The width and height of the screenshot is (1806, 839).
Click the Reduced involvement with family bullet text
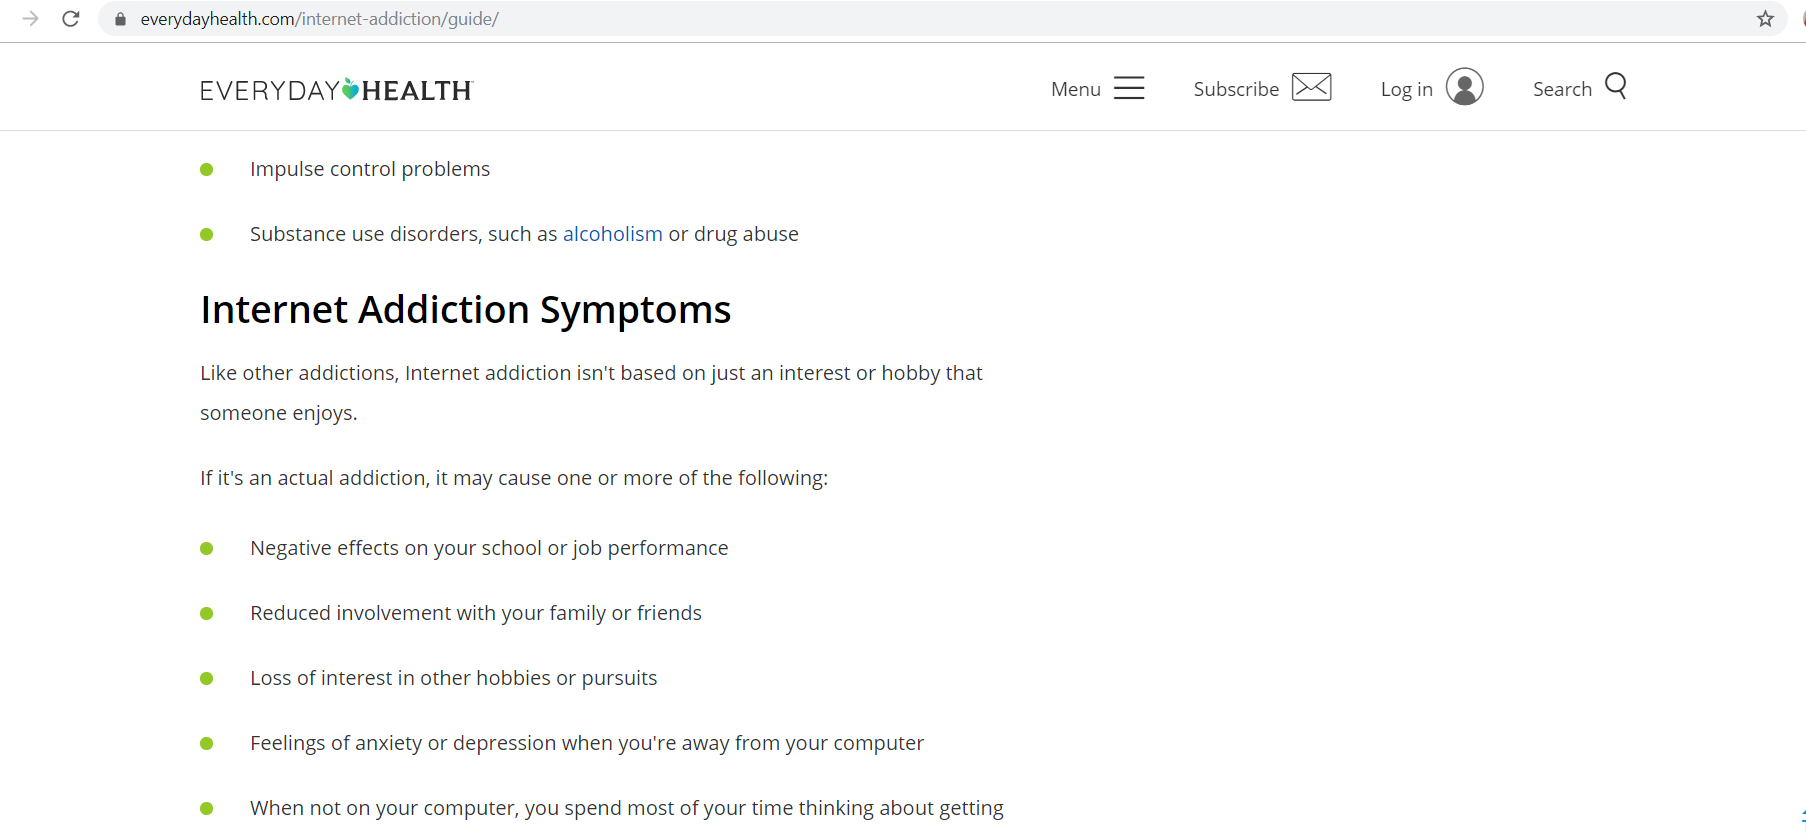[x=476, y=613]
